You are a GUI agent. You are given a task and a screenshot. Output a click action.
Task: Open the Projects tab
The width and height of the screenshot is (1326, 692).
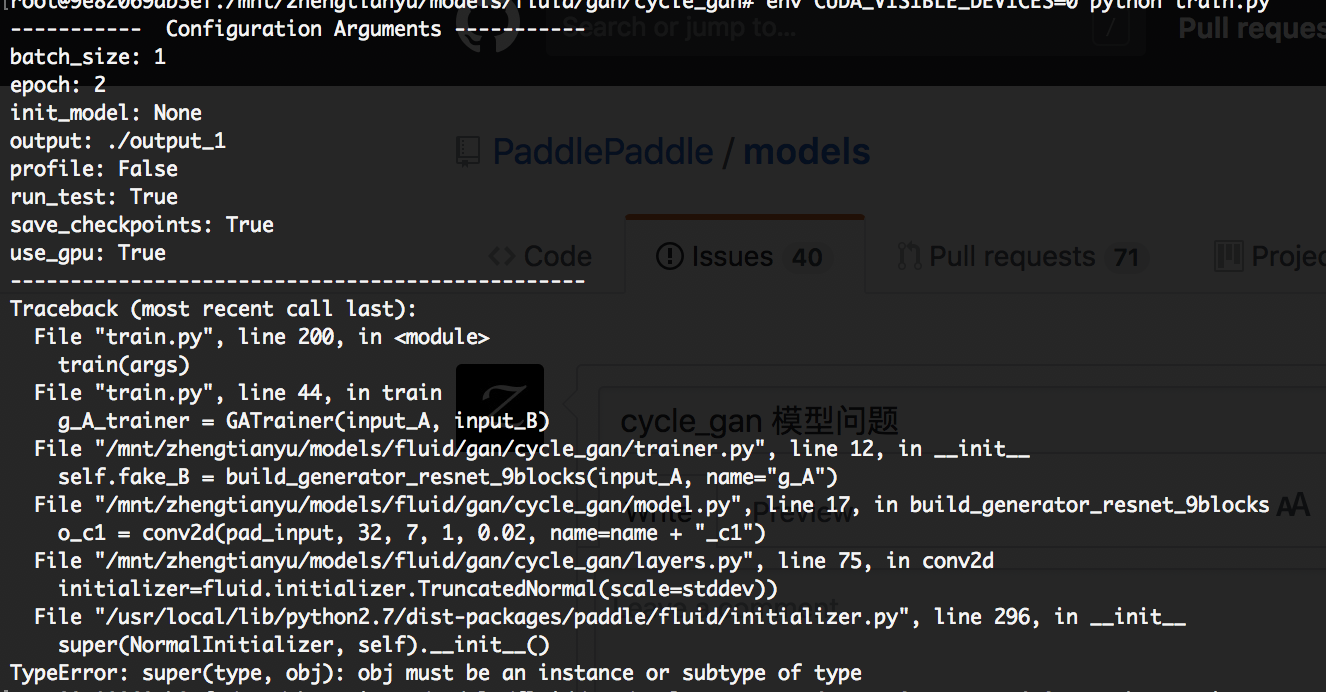(1270, 257)
